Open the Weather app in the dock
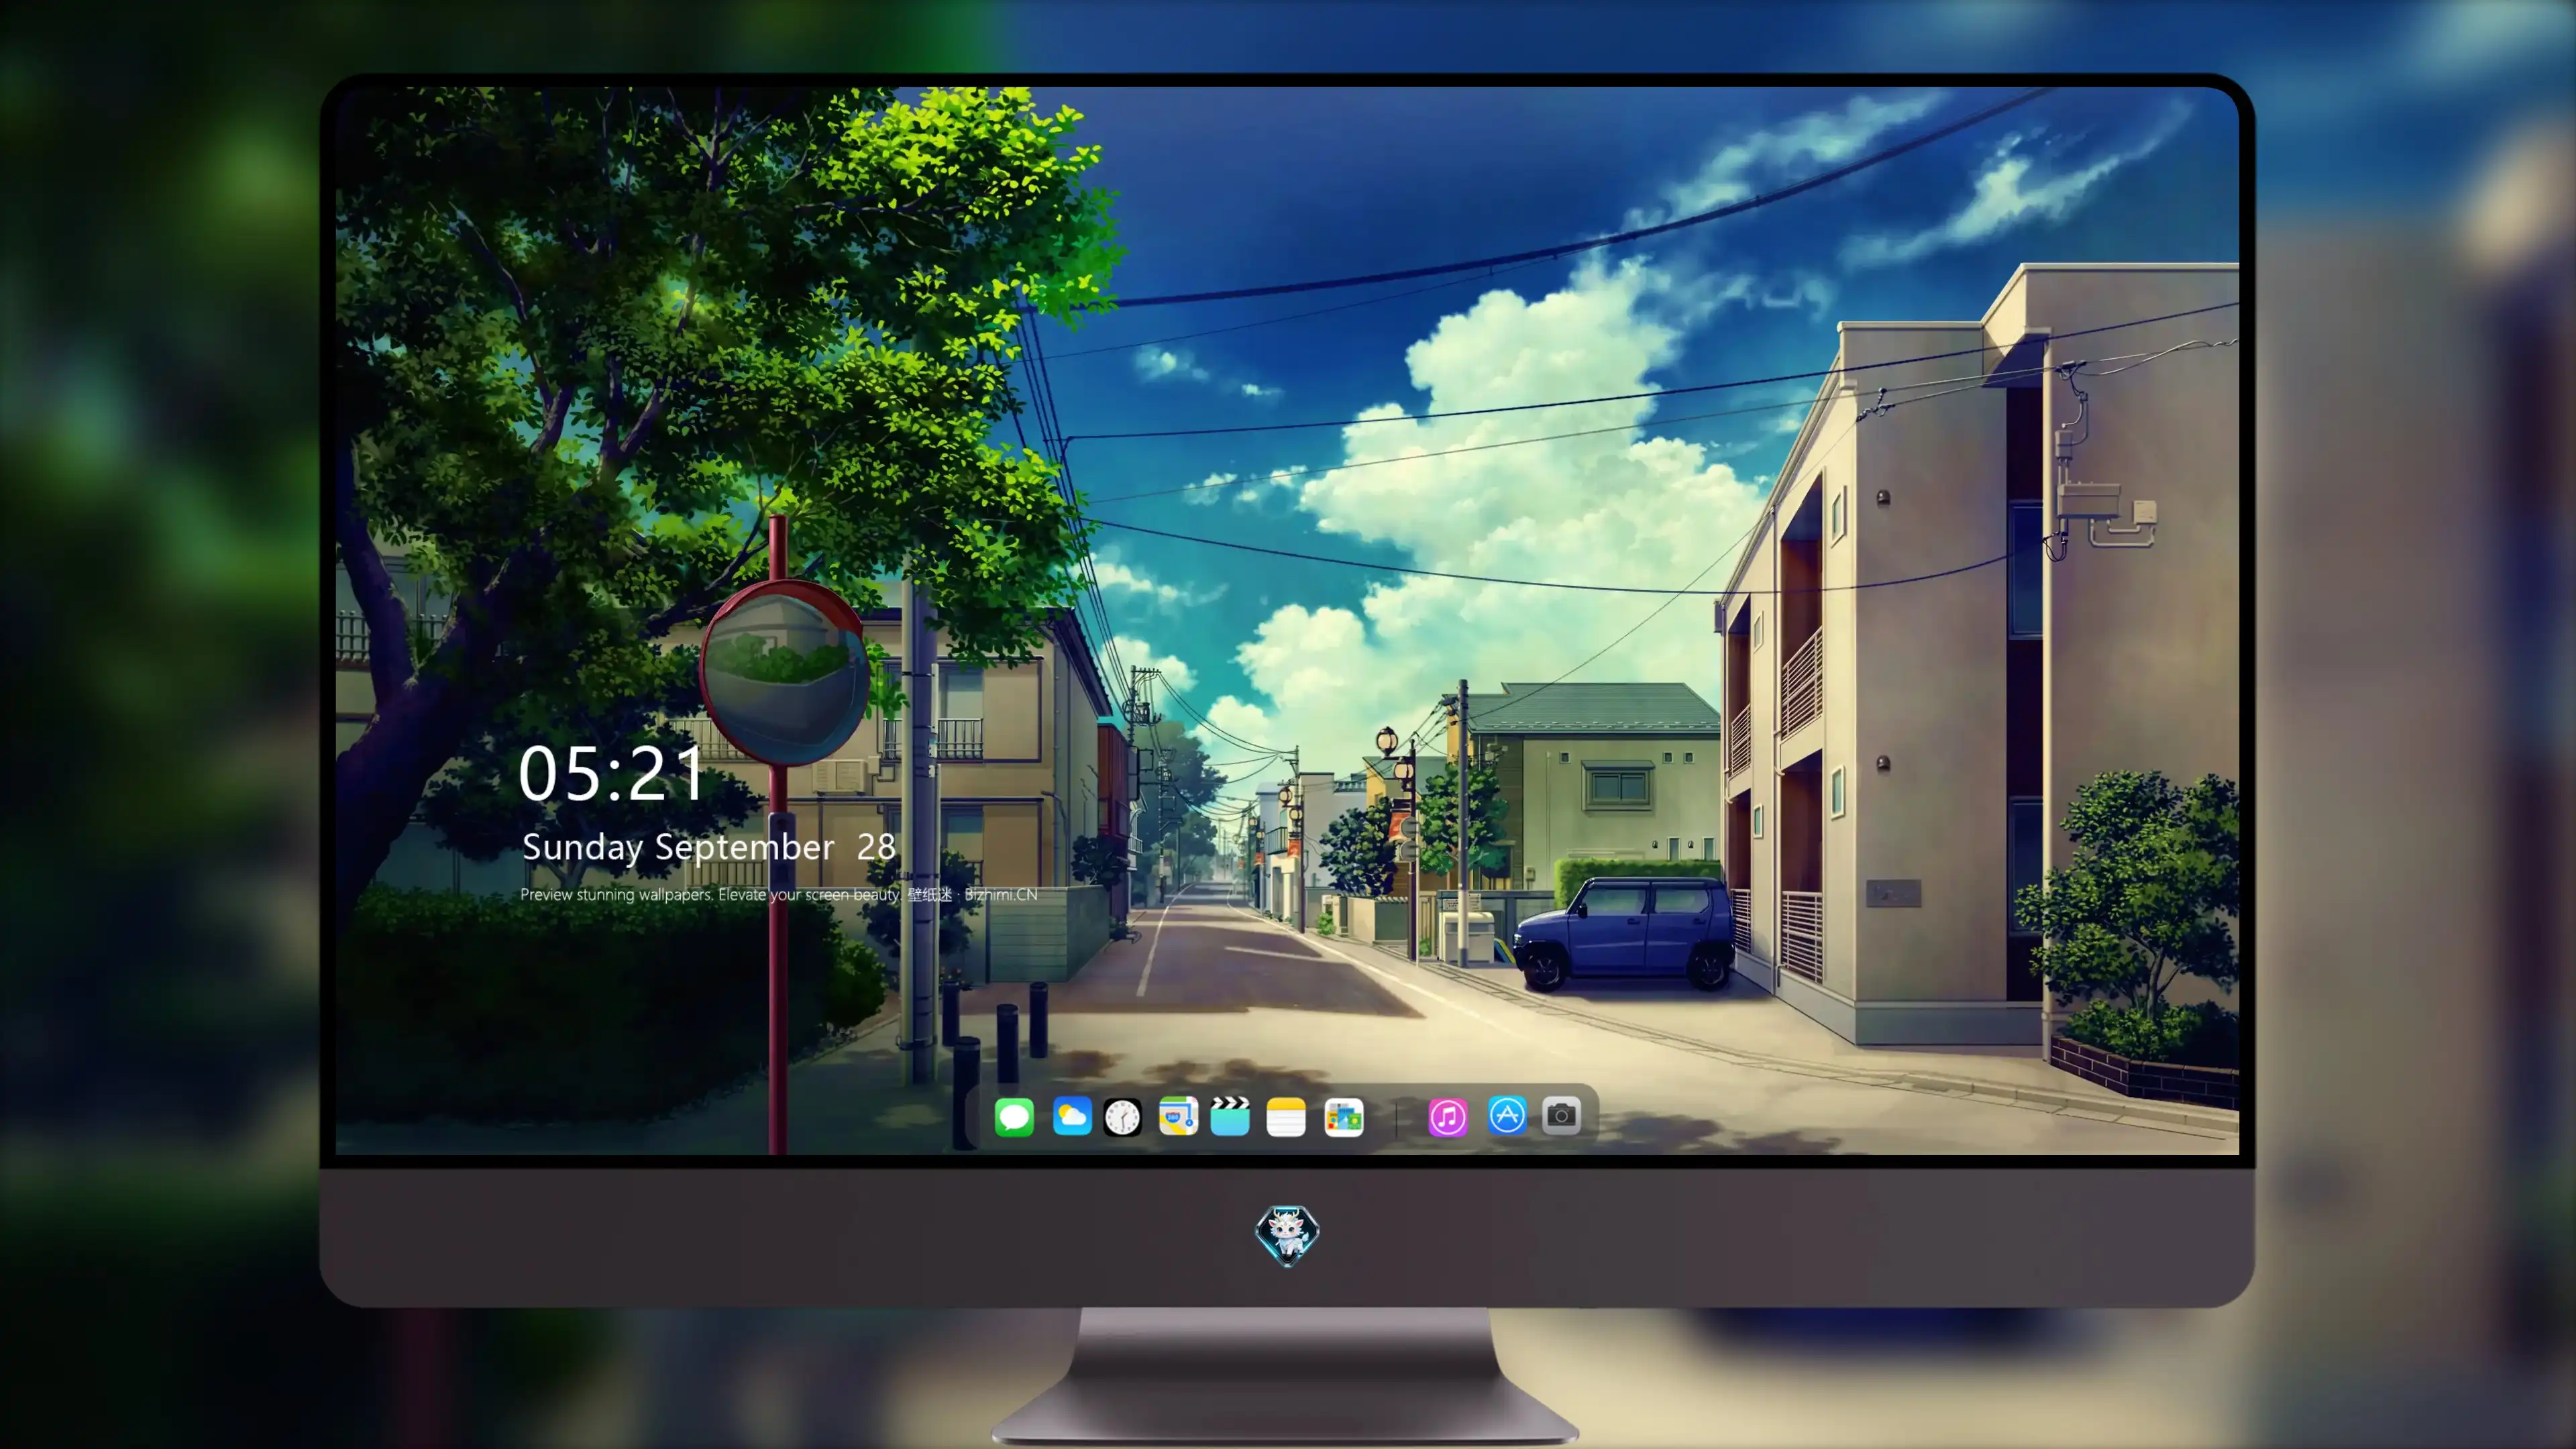 (x=1072, y=1116)
